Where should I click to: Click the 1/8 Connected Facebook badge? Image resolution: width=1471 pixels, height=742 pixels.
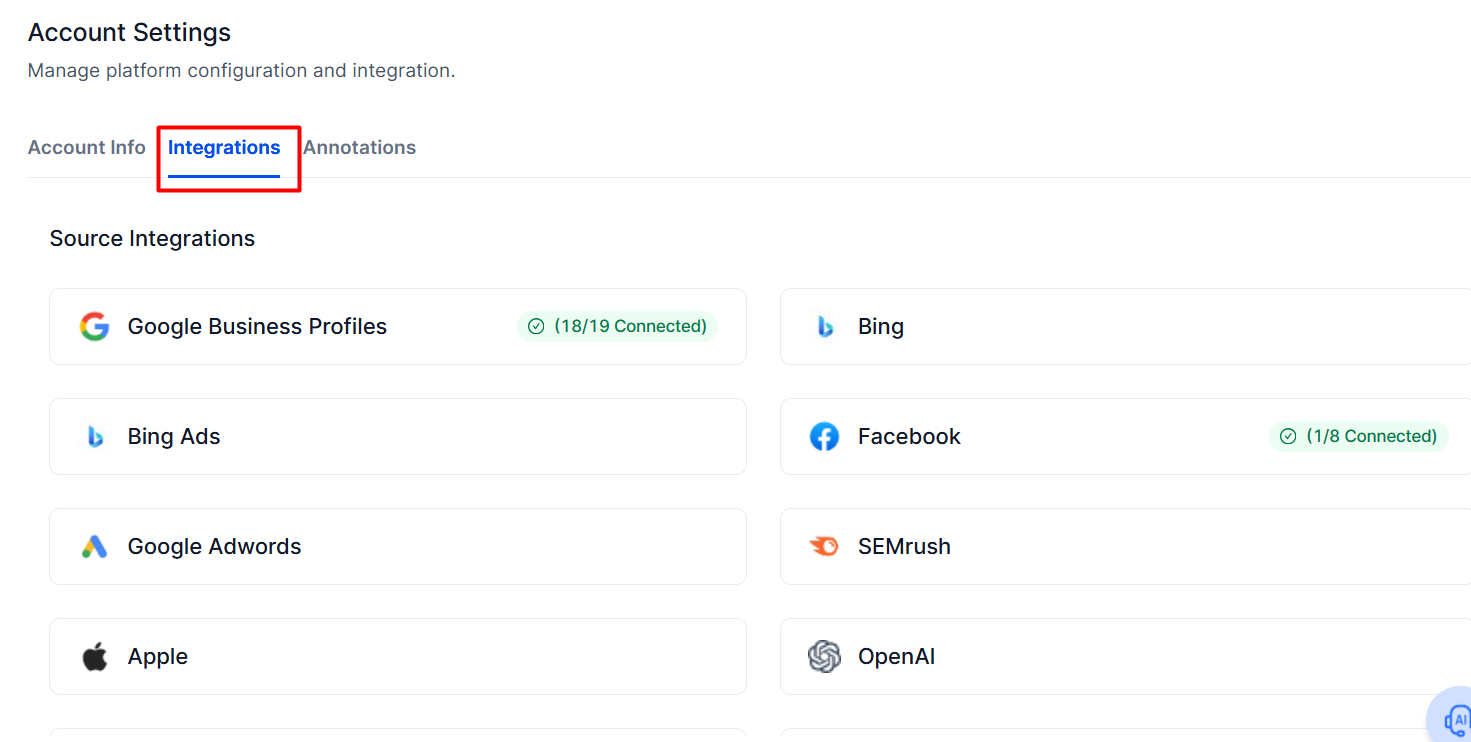tap(1359, 437)
